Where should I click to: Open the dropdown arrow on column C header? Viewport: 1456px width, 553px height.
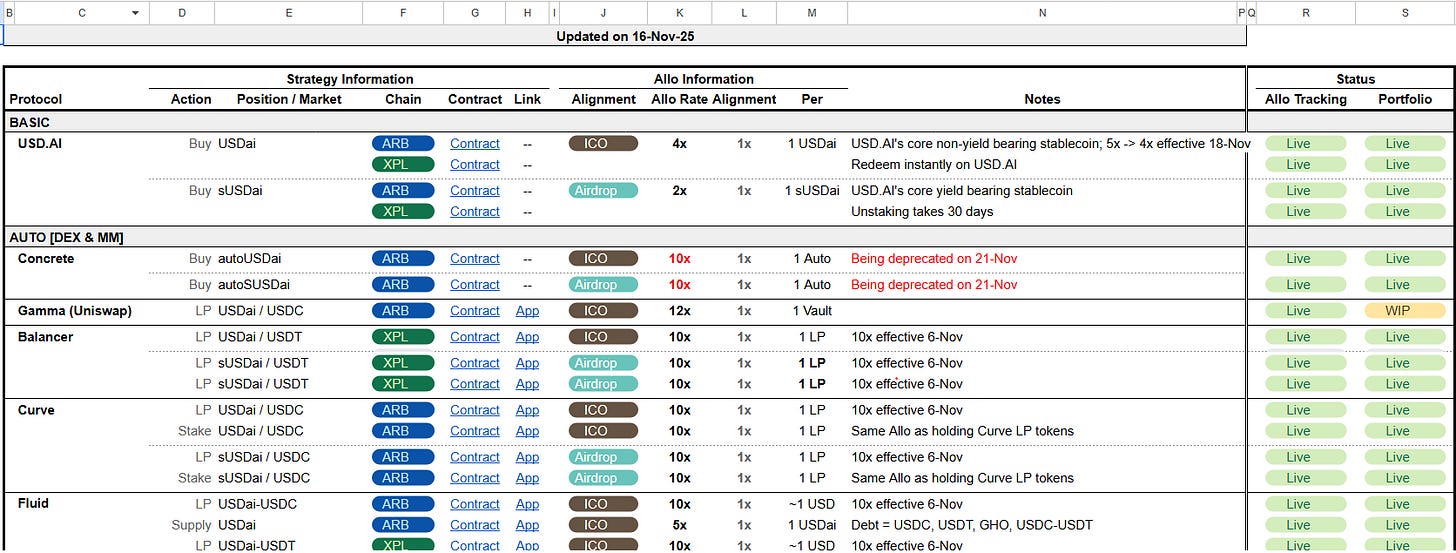pos(135,12)
